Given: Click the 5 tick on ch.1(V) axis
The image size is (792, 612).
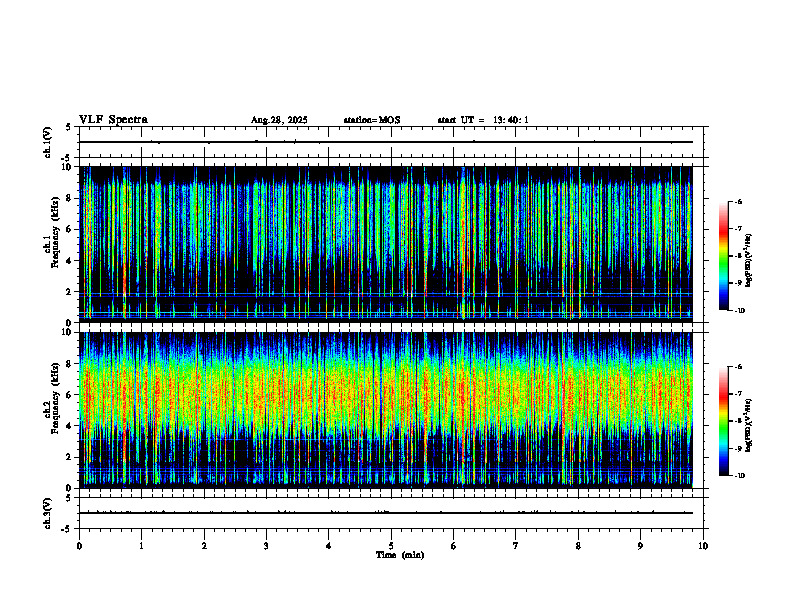Looking at the screenshot, I should point(68,127).
